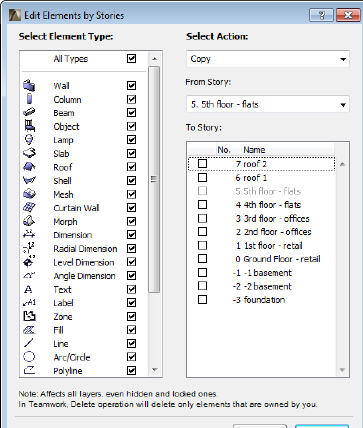Select the Mesh element icon
The width and height of the screenshot is (363, 428).
[29, 194]
